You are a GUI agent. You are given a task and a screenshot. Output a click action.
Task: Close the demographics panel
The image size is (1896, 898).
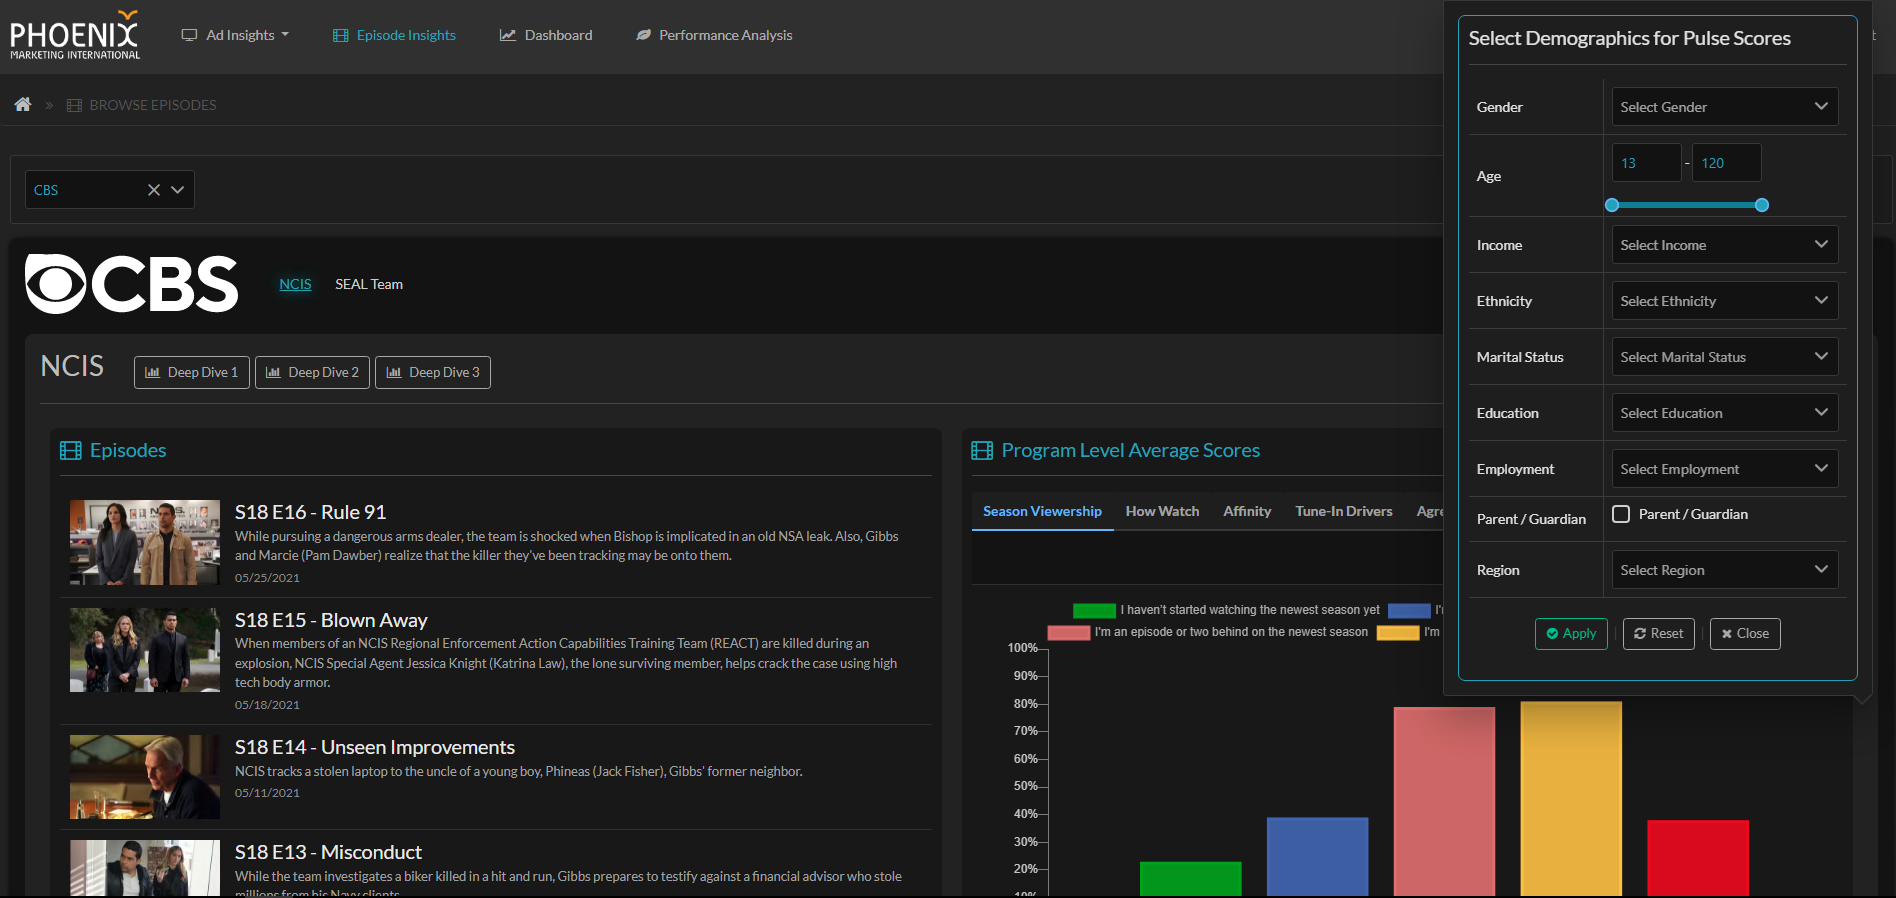1745,634
